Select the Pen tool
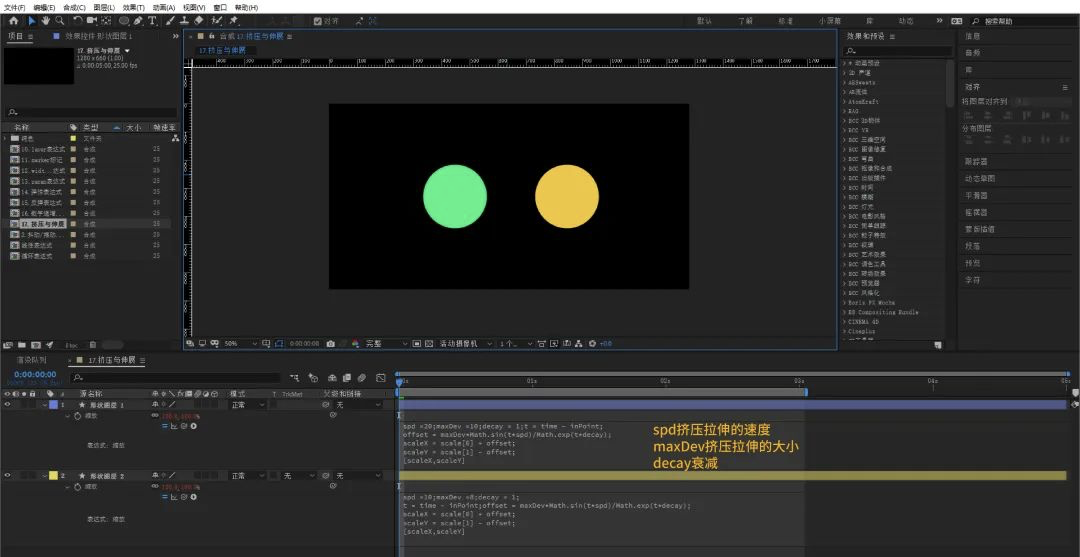1080x557 pixels. (x=138, y=21)
